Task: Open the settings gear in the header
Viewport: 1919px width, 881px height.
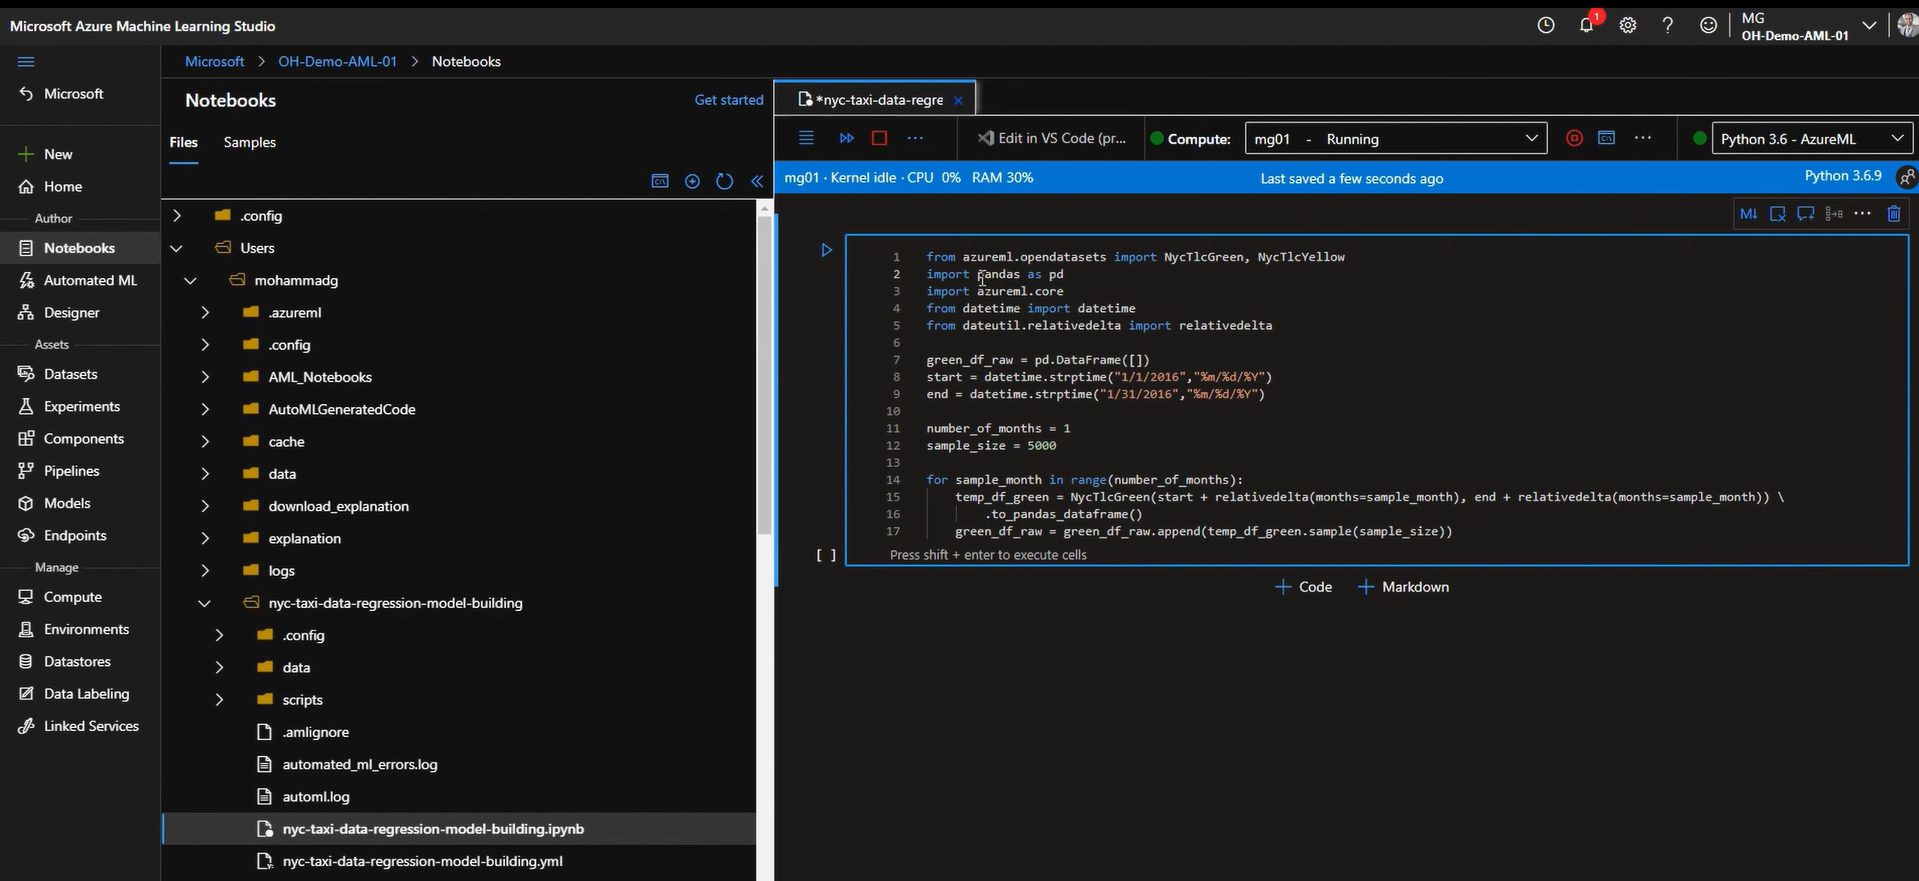Action: tap(1628, 25)
